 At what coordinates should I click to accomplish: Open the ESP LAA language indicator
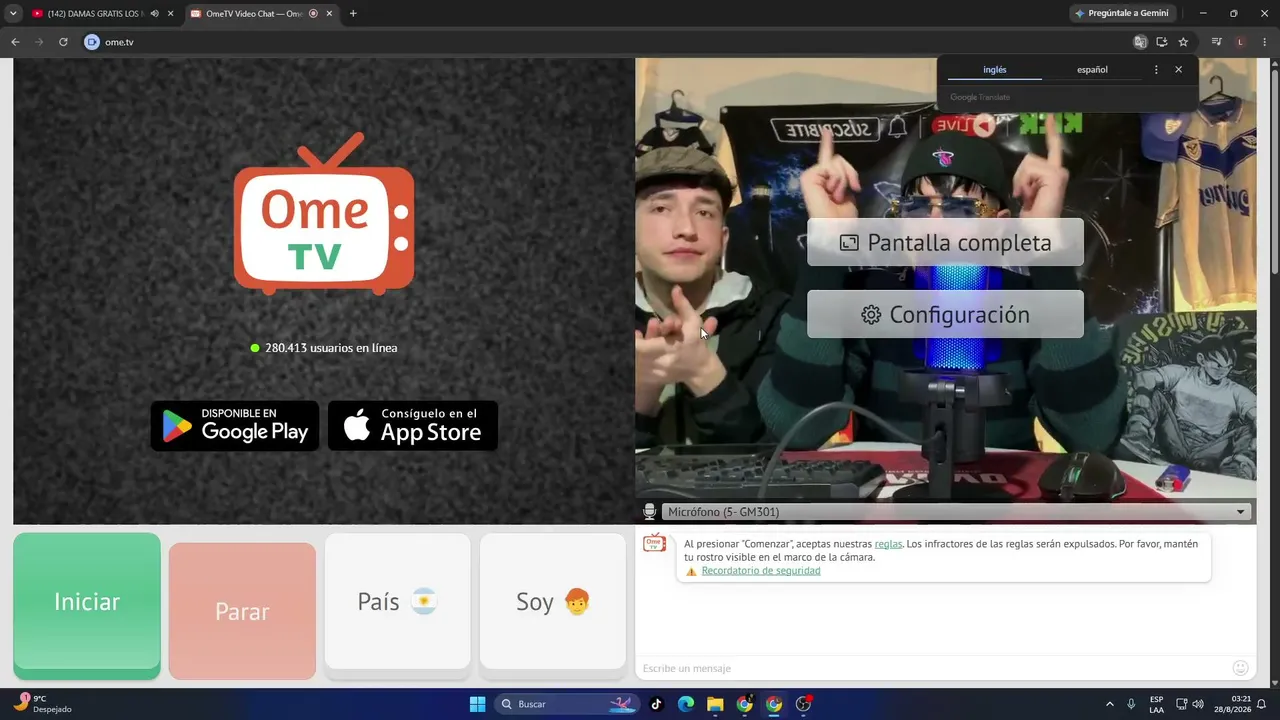[x=1157, y=704]
